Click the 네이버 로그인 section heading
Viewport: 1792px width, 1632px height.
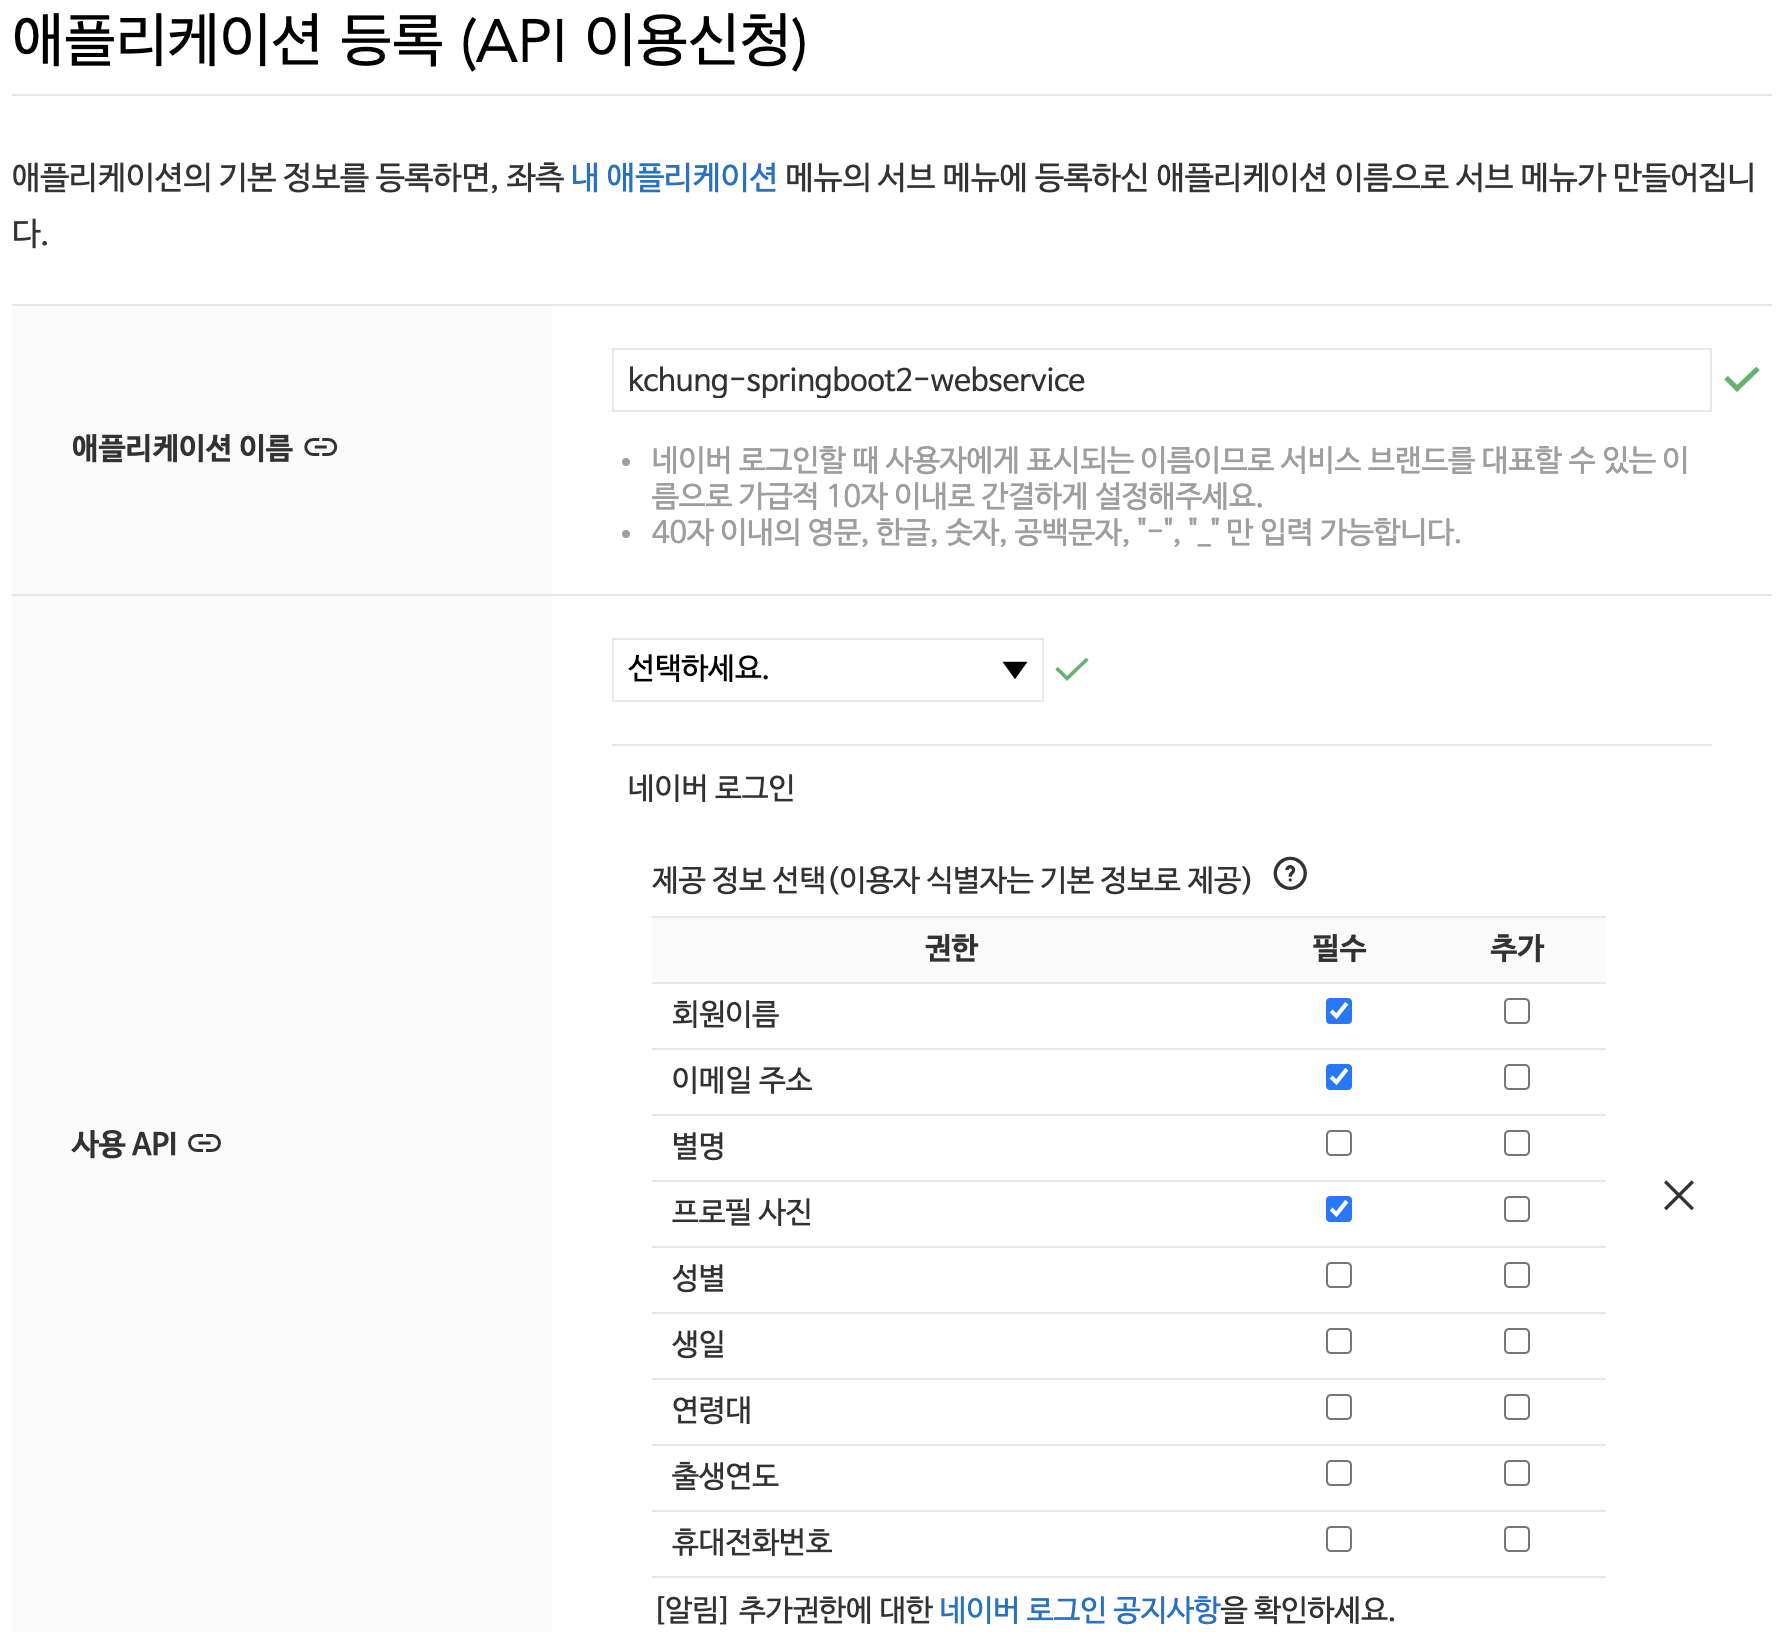pos(711,787)
